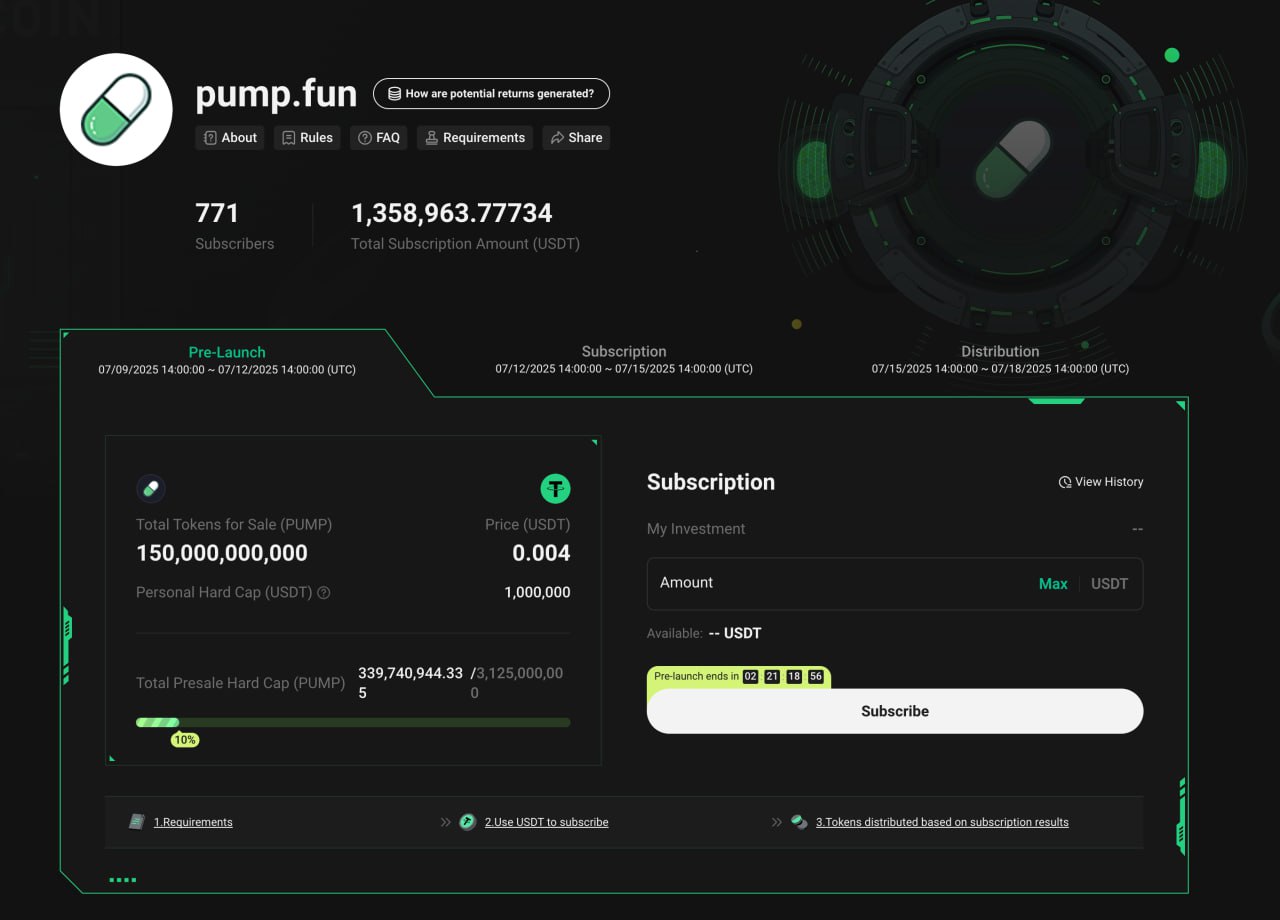This screenshot has height=920, width=1280.
Task: Open the About section
Action: [x=230, y=138]
